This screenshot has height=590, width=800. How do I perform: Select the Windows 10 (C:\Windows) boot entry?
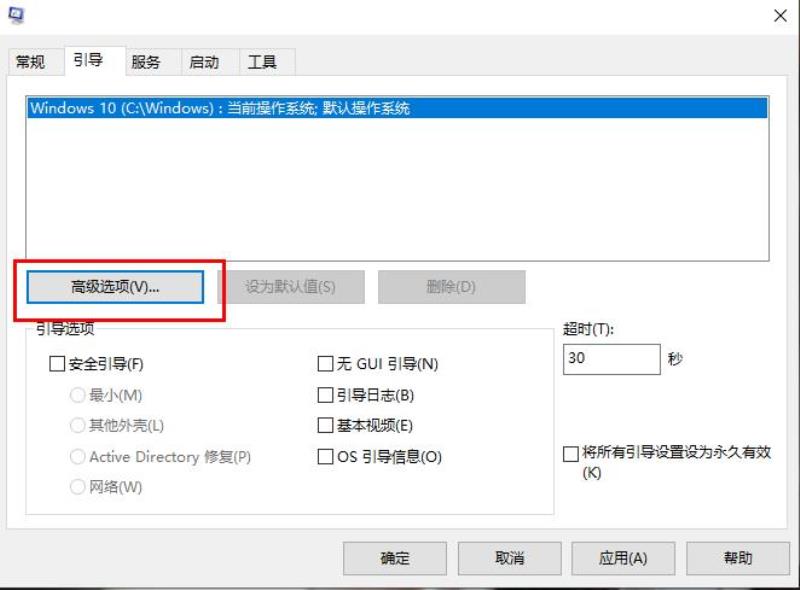397,108
